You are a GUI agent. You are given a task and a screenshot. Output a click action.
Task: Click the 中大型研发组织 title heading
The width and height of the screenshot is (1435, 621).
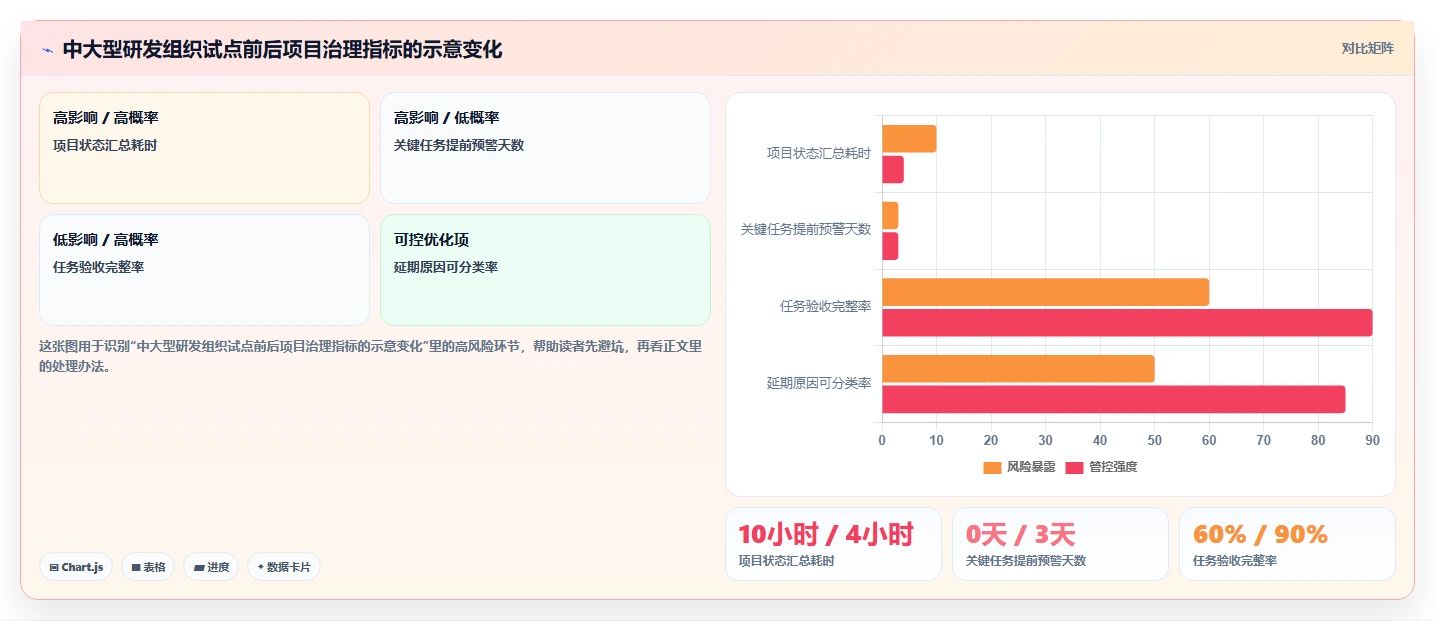point(282,49)
